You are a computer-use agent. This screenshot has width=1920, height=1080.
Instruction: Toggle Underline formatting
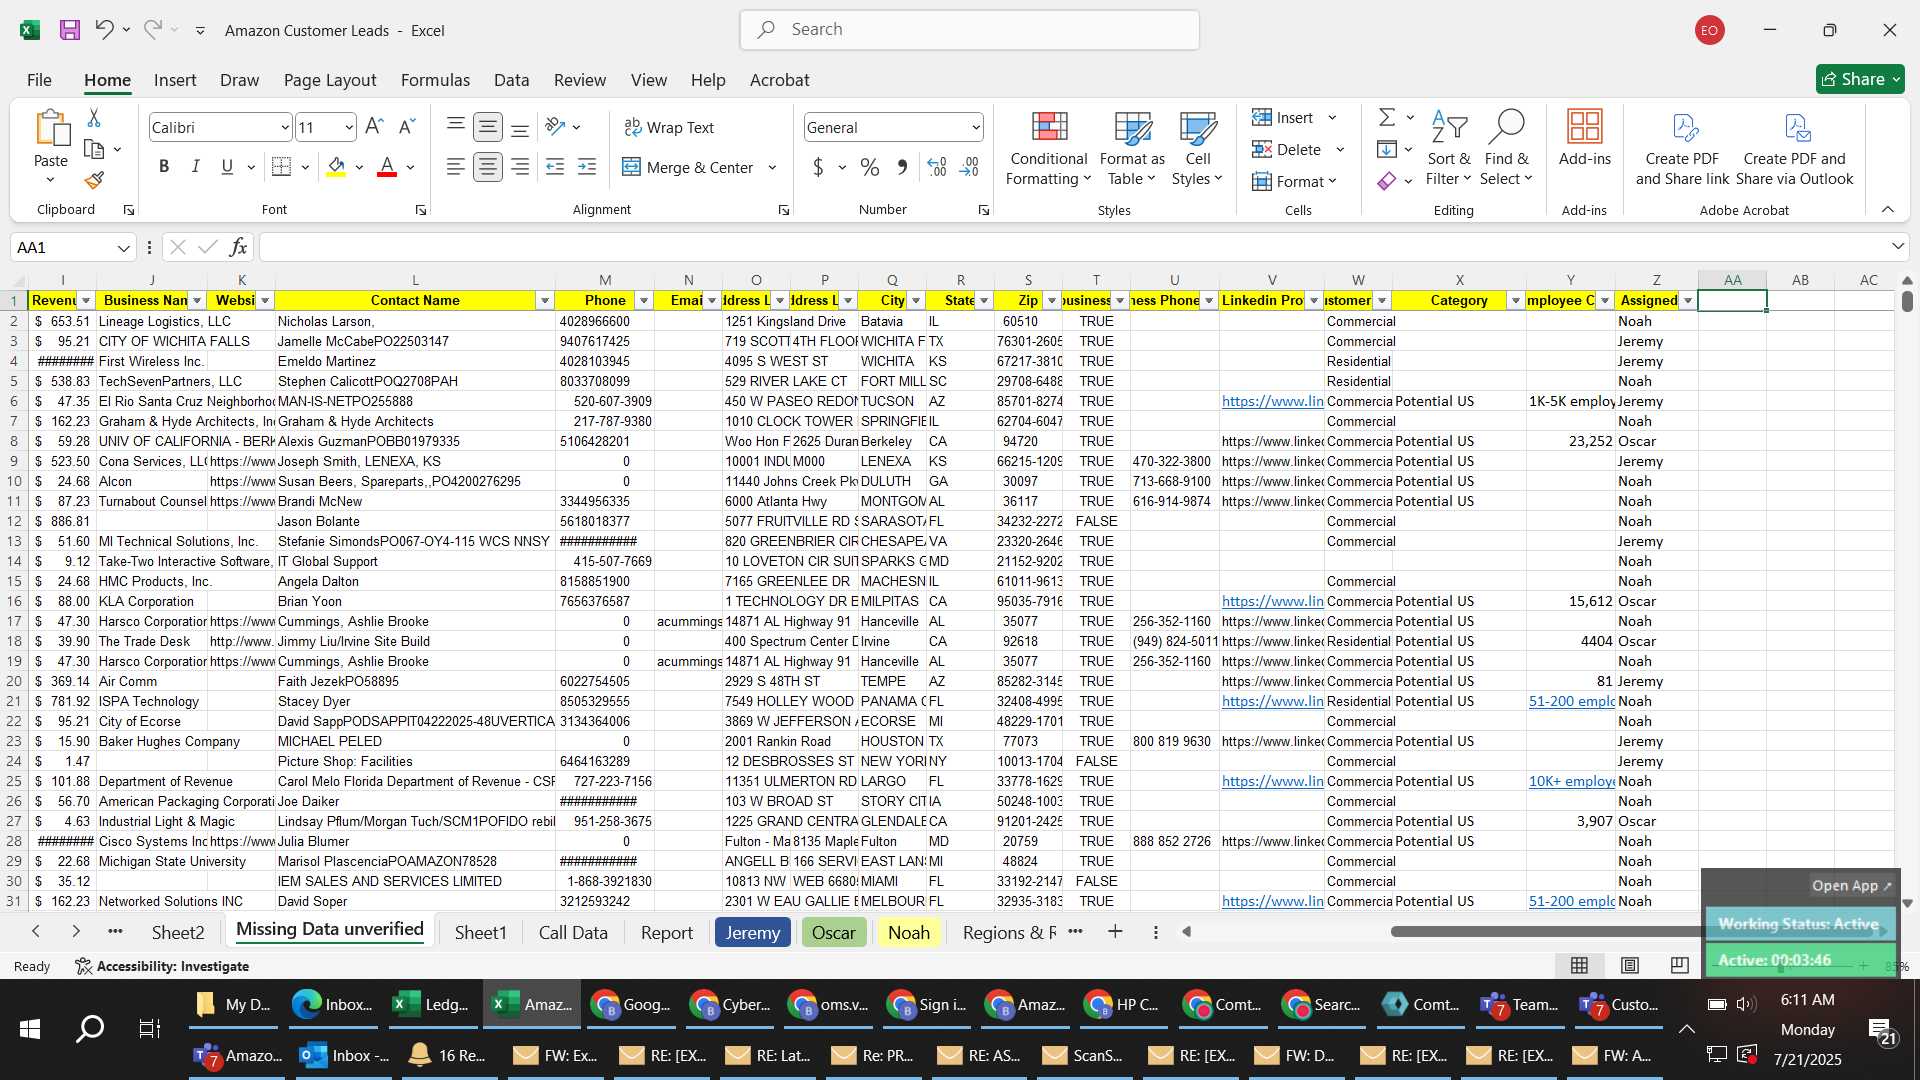(x=228, y=167)
